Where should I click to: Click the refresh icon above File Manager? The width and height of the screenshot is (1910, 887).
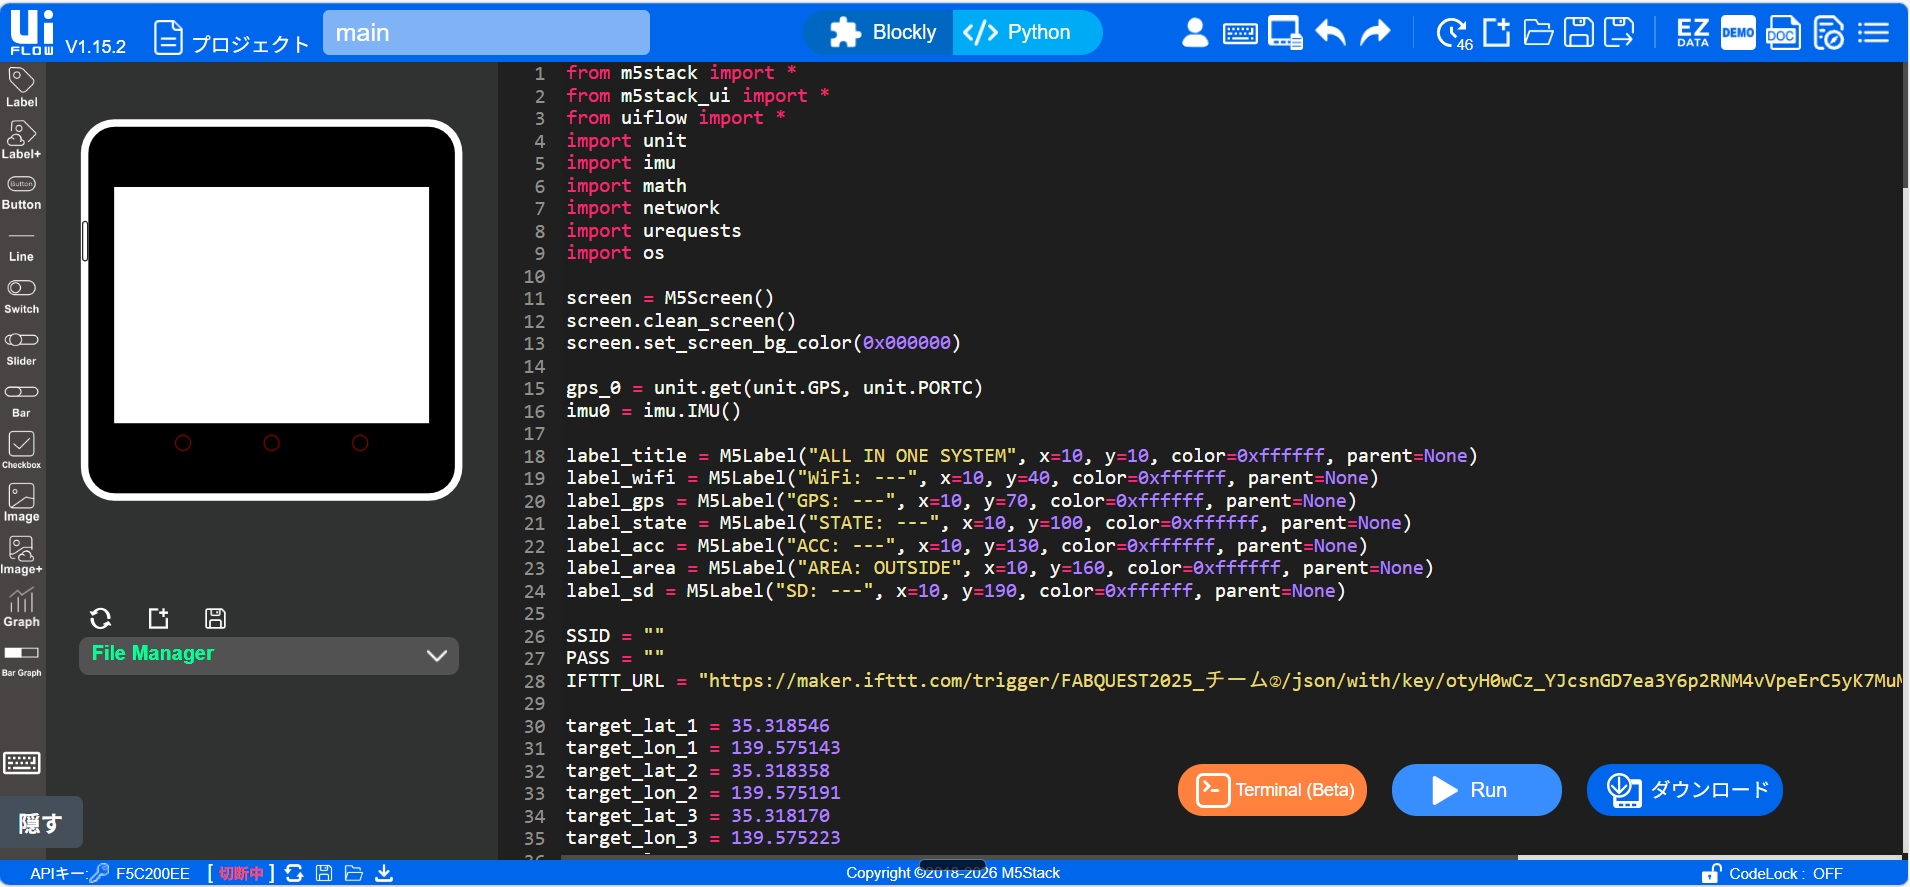pyautogui.click(x=101, y=618)
